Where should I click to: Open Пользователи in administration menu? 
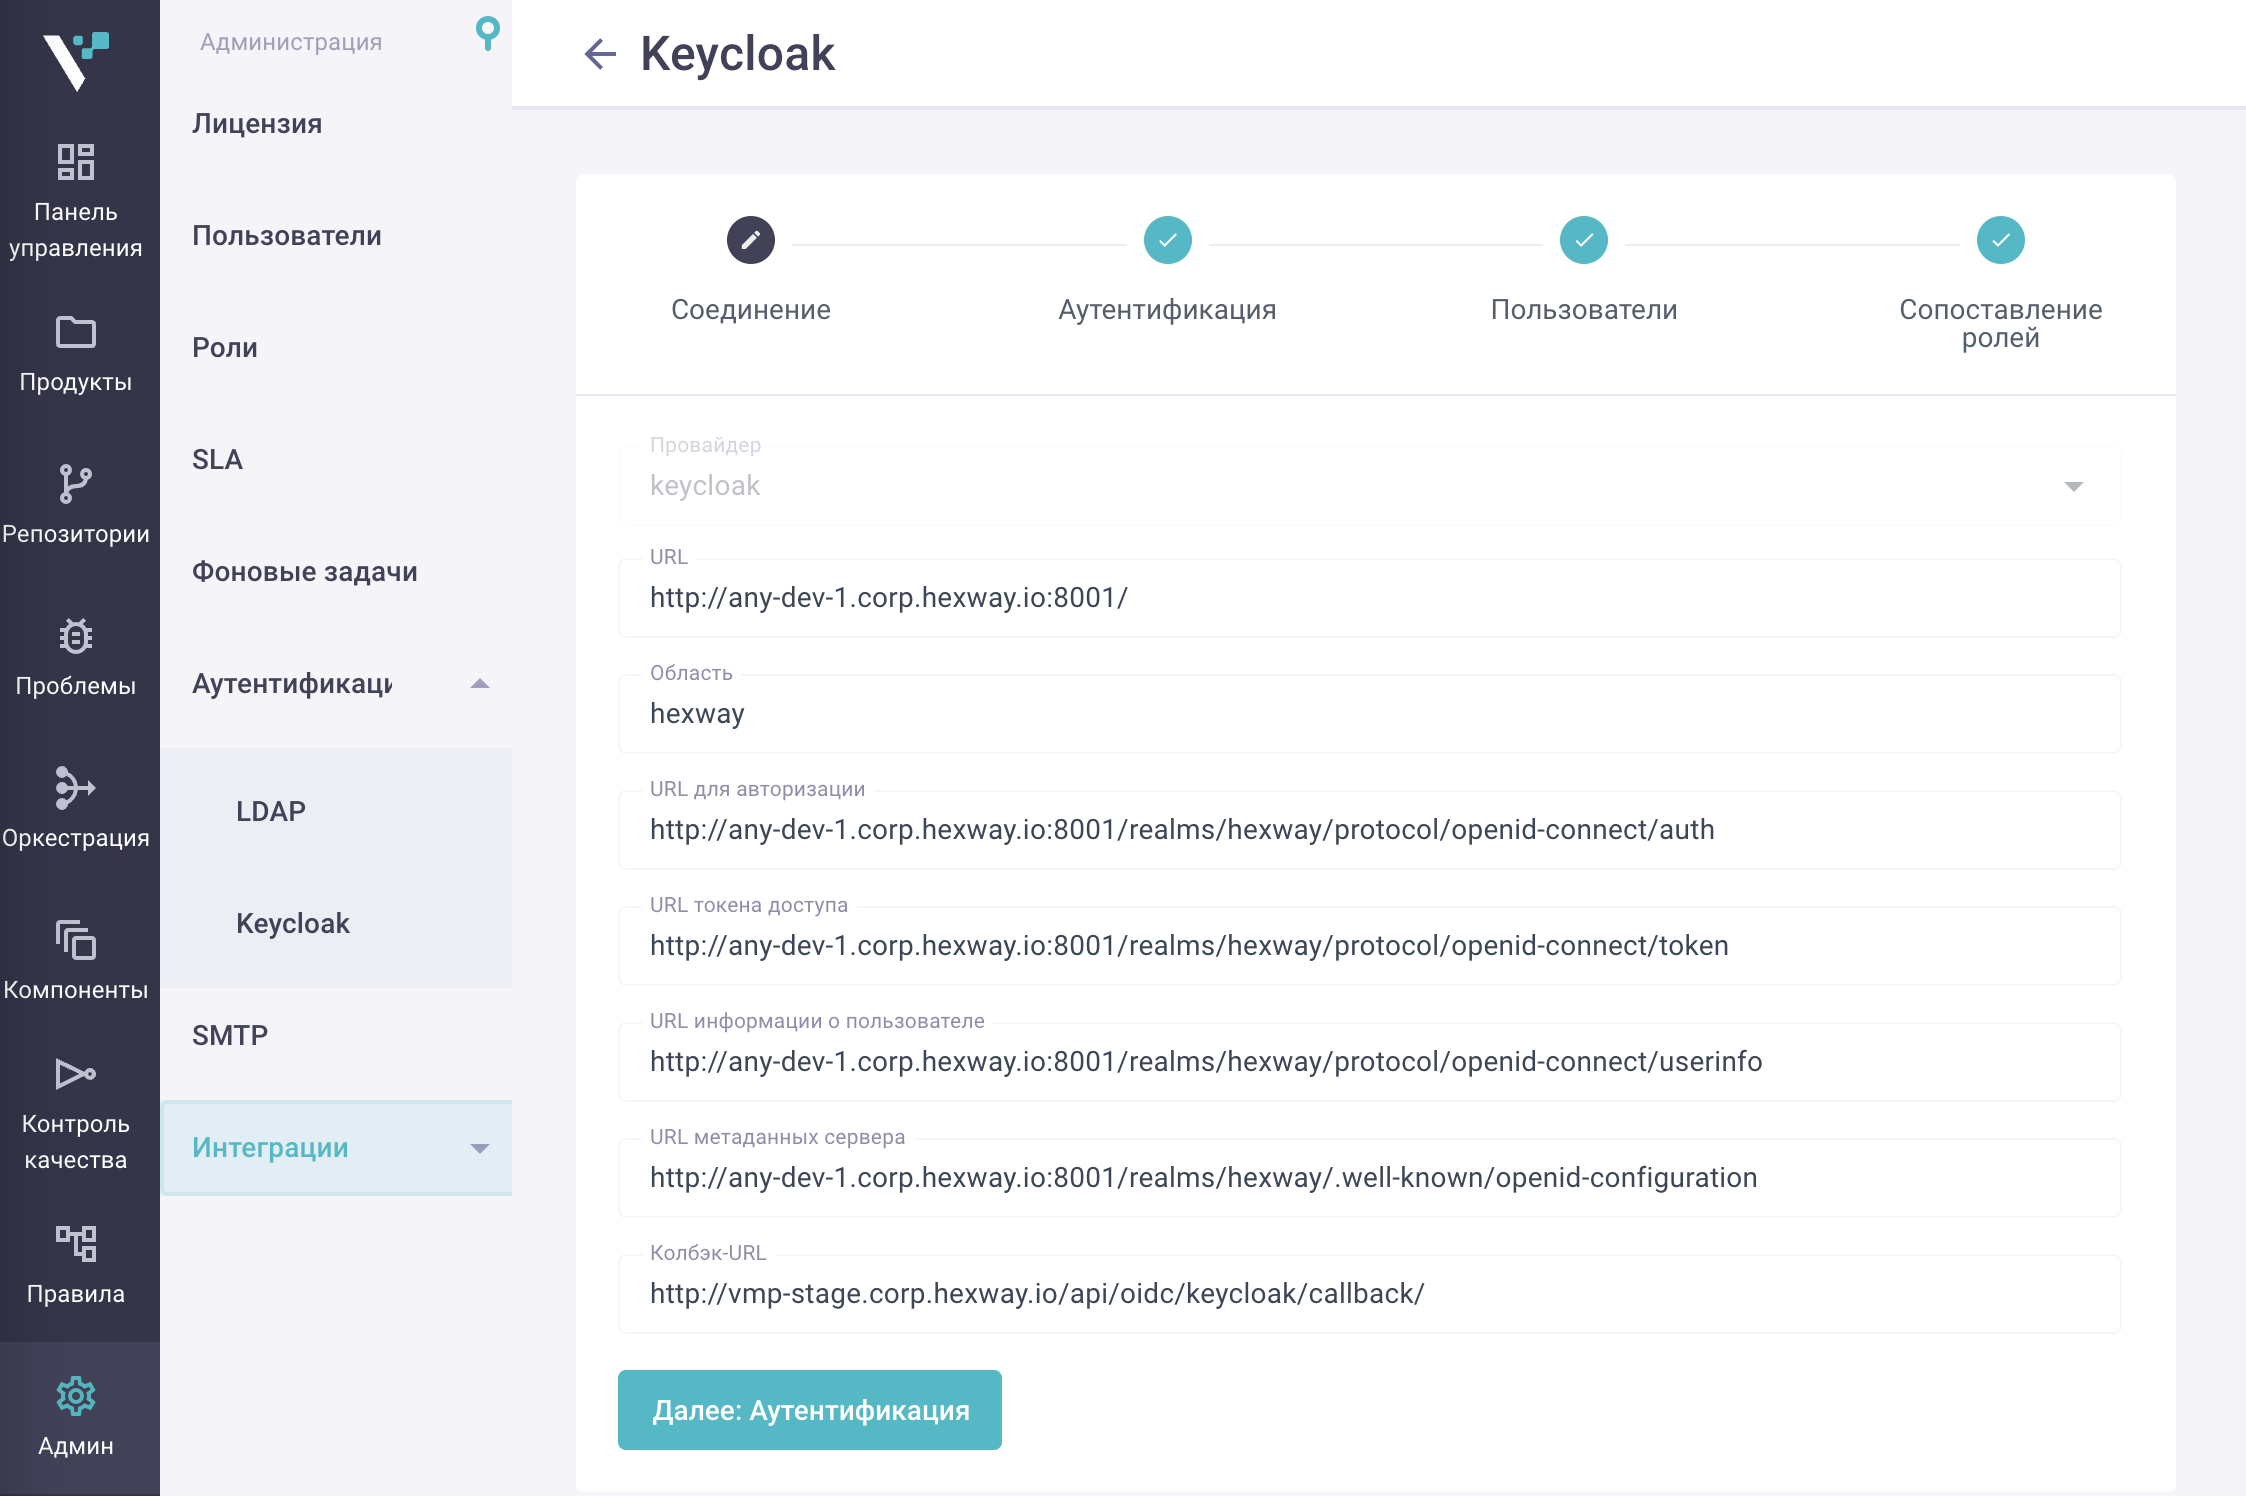click(x=287, y=236)
